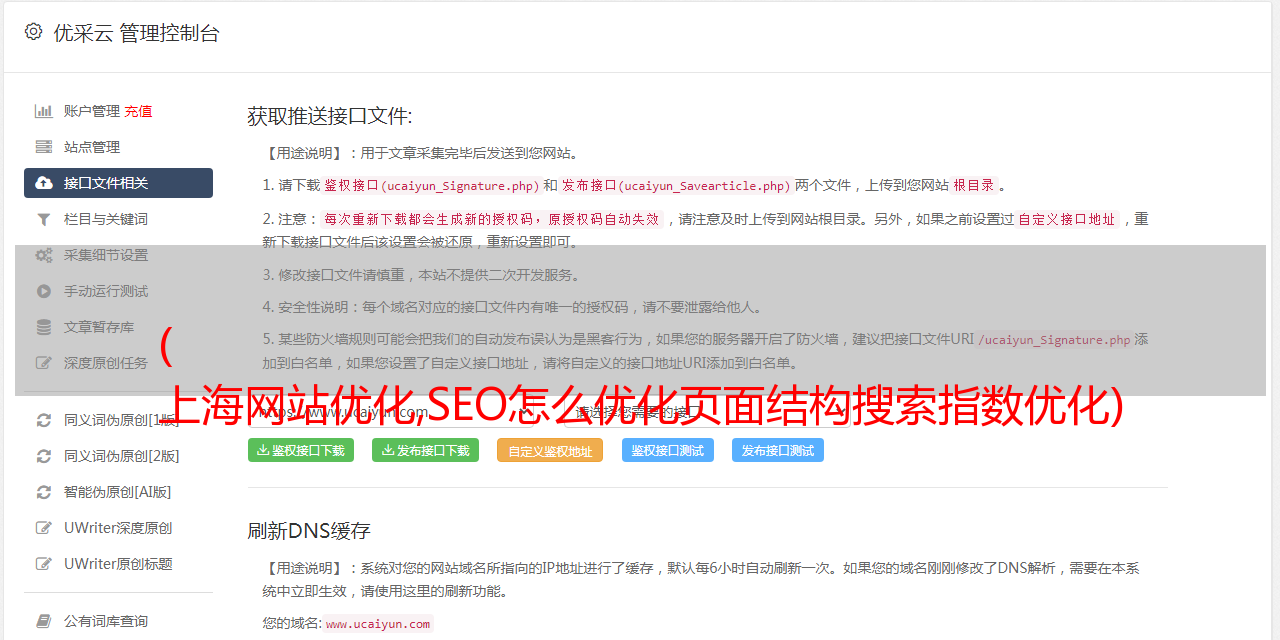
Task: Click the 获取推送接口文件 heading
Action: pos(330,116)
